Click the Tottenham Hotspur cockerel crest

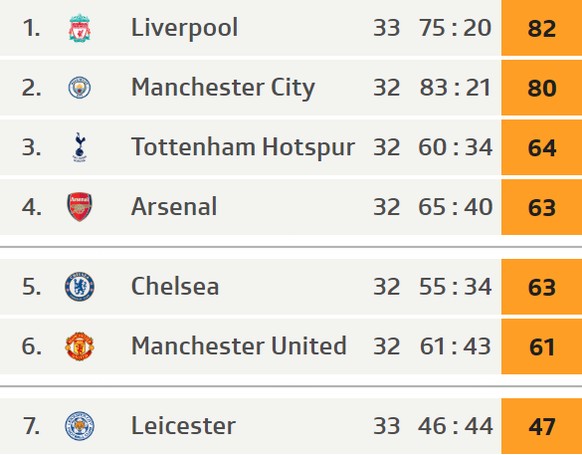79,147
